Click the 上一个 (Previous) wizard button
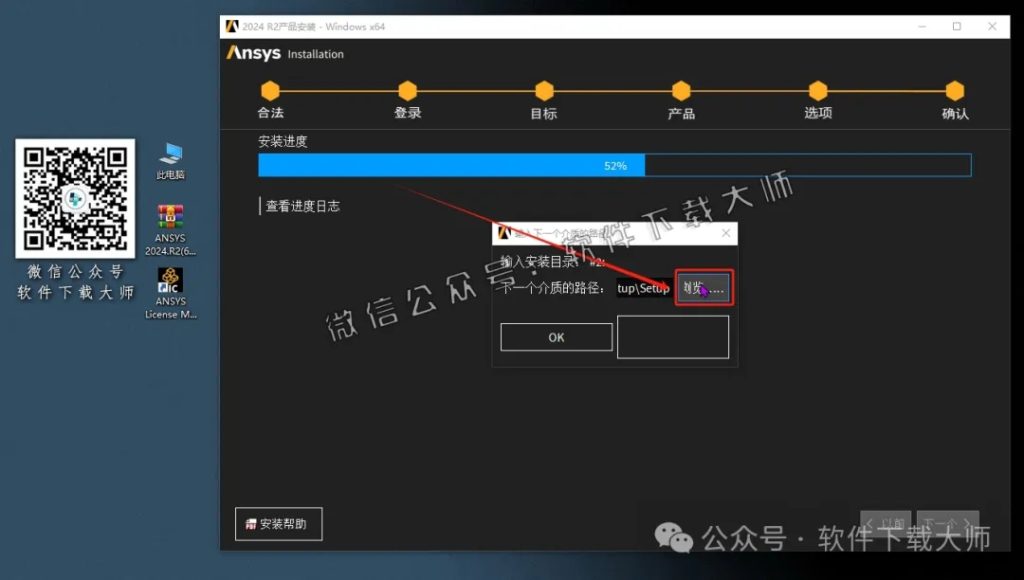The image size is (1024, 580). coord(885,520)
